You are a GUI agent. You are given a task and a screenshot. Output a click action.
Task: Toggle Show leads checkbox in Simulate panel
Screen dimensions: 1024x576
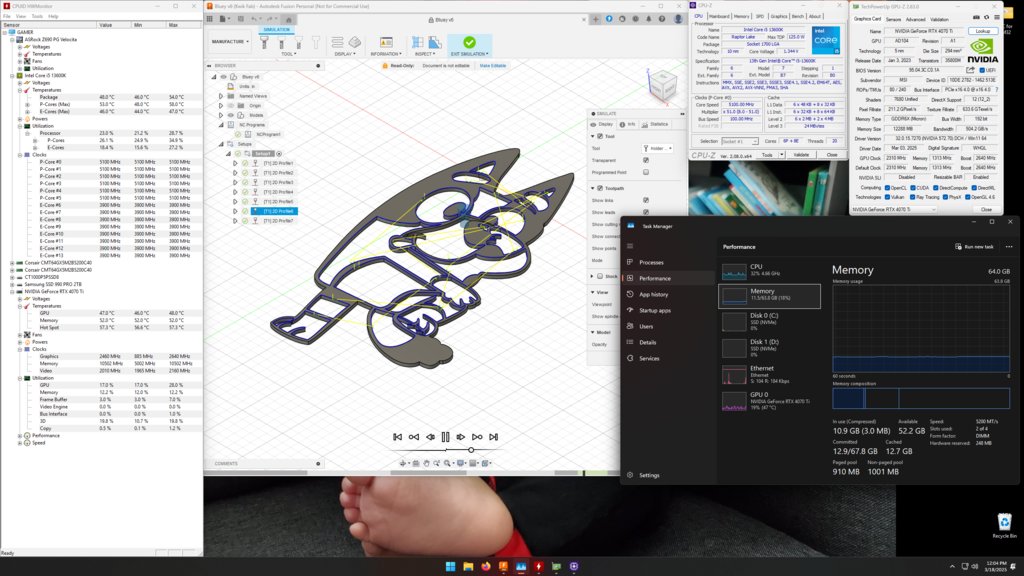tap(646, 212)
